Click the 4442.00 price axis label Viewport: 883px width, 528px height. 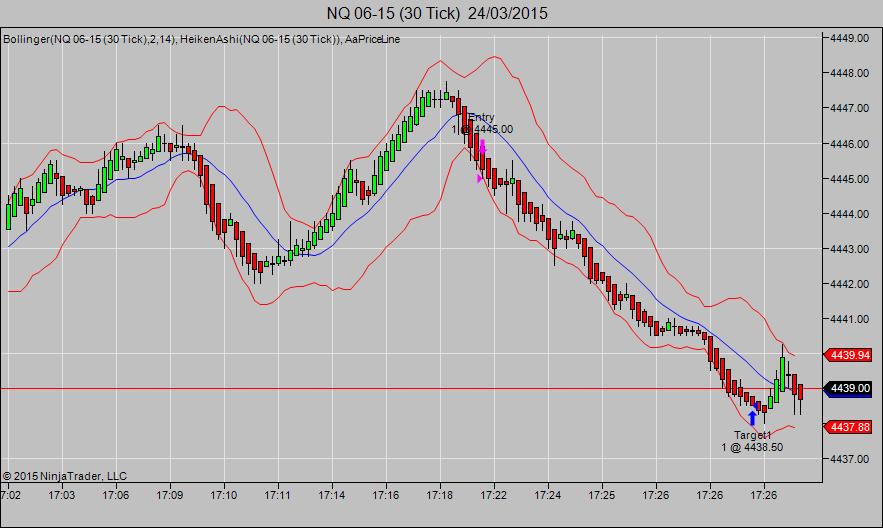coord(849,284)
